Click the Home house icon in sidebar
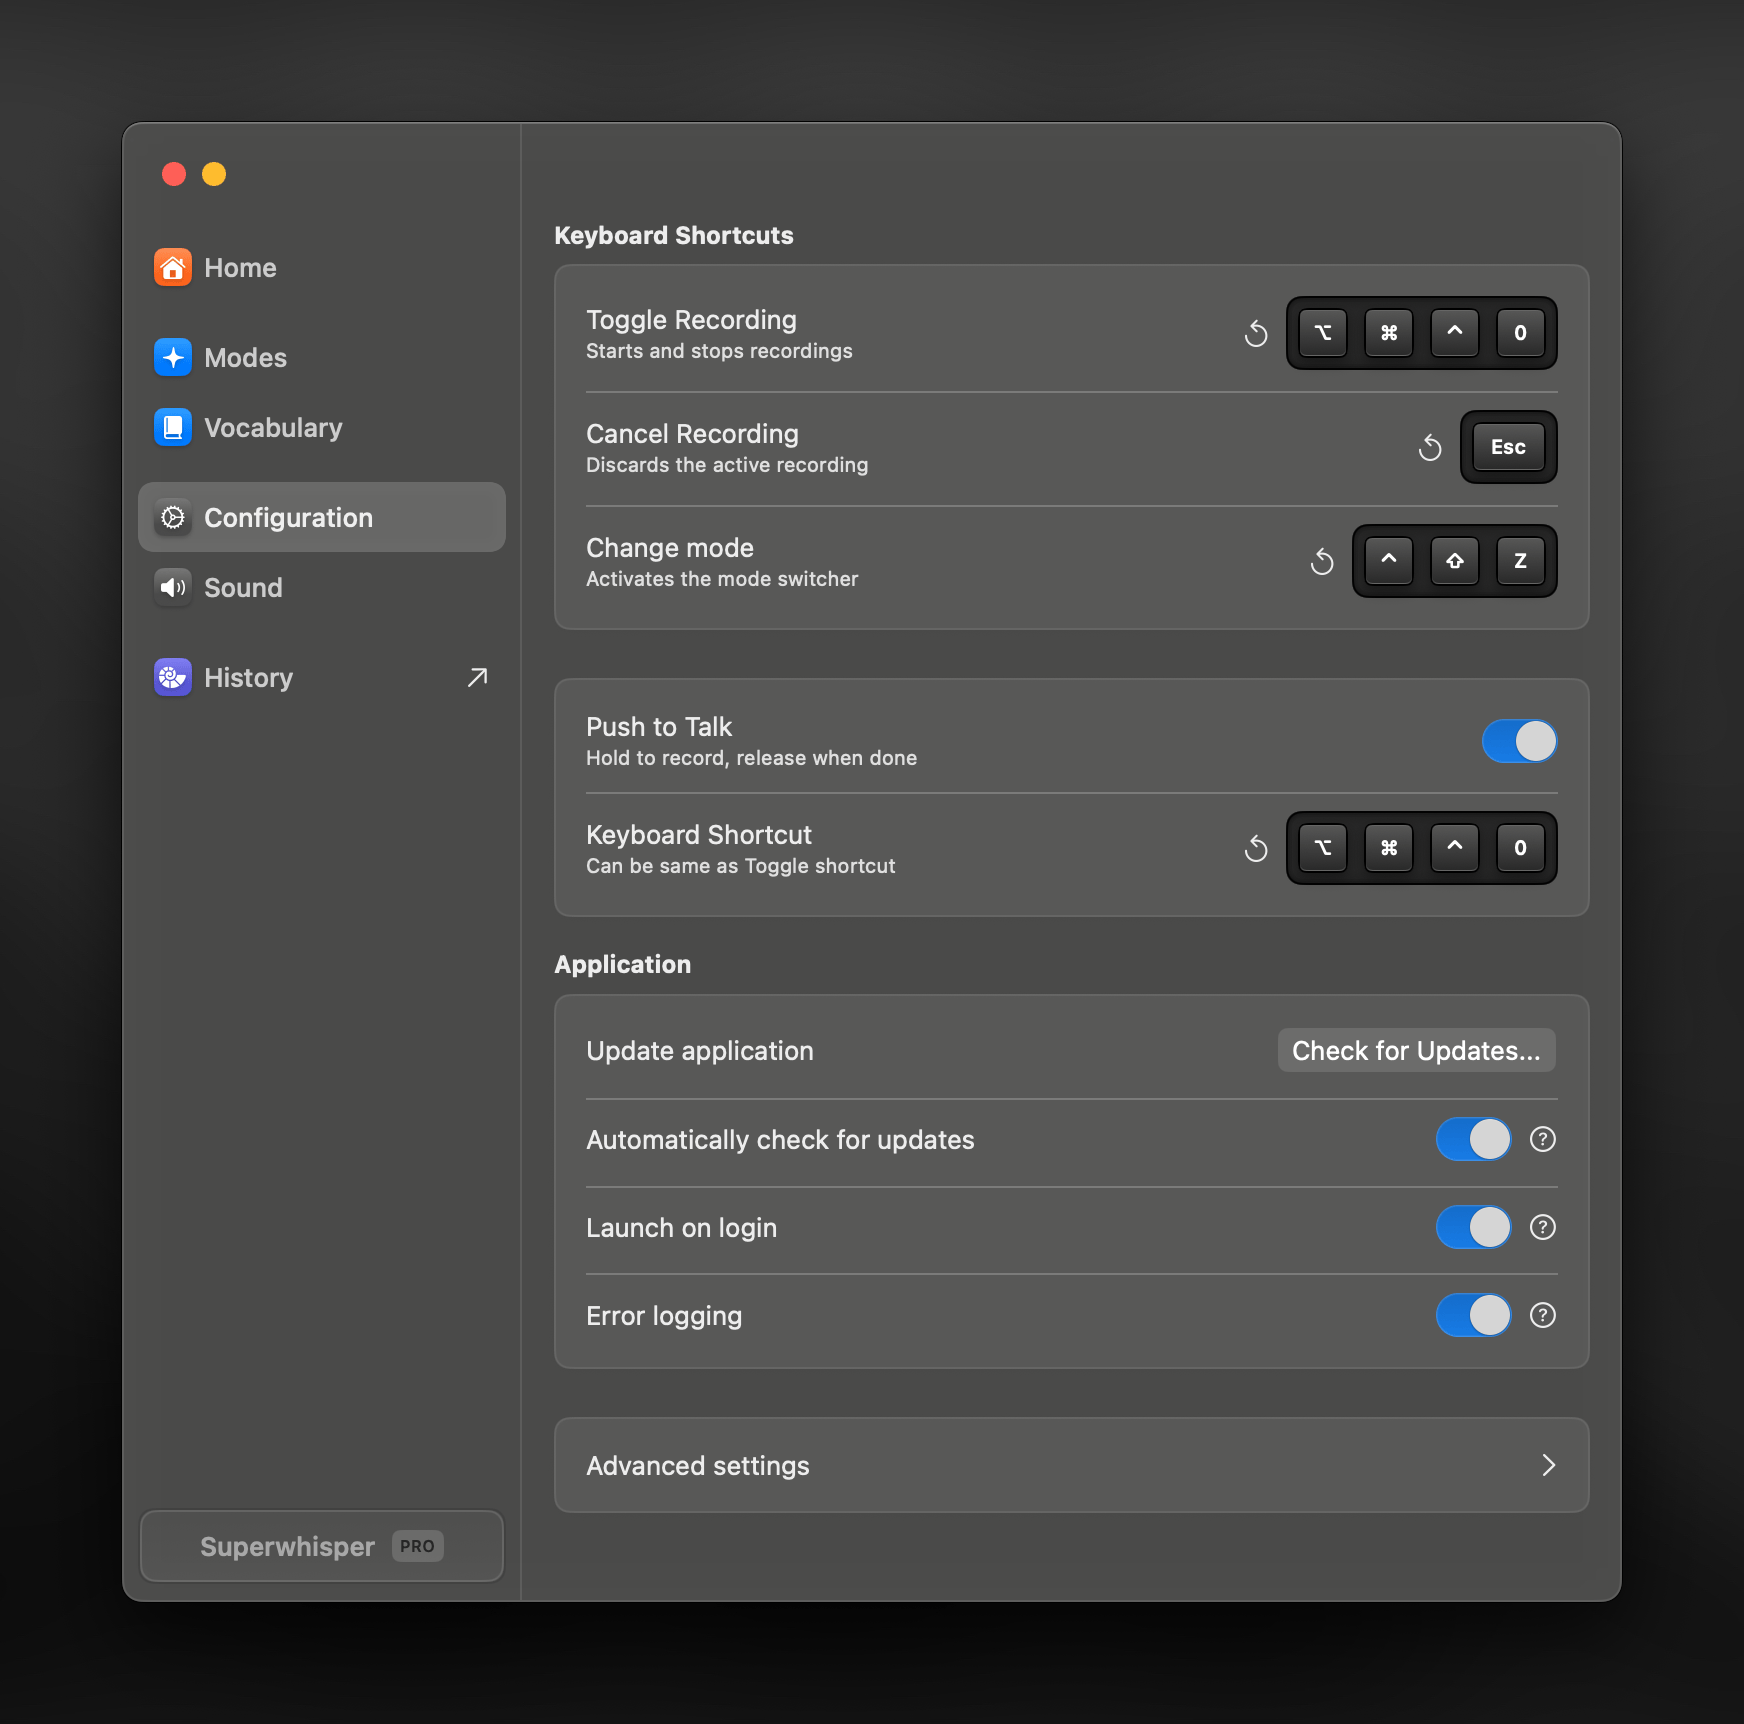 click(173, 267)
